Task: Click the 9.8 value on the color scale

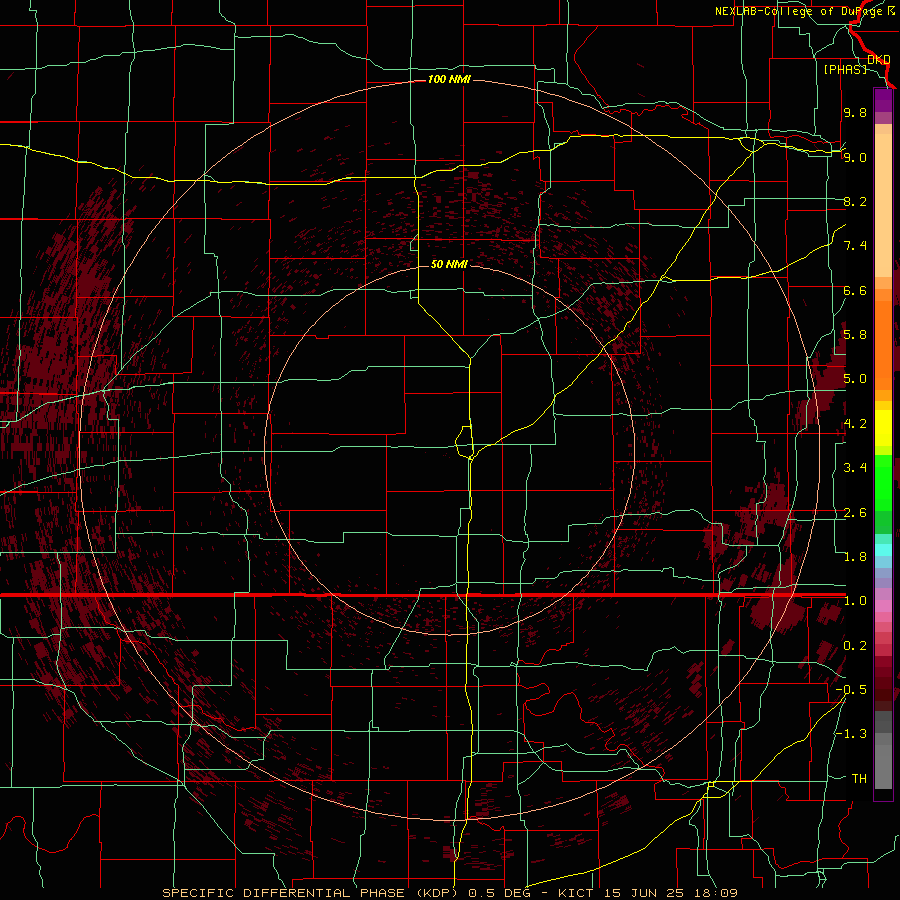Action: coord(855,112)
